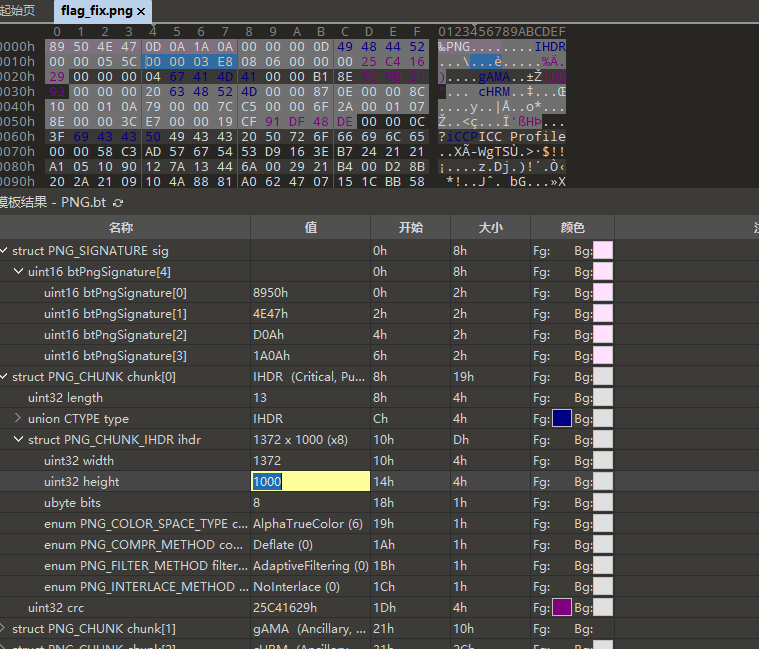Viewport: 759px width, 649px height.
Task: Collapse the struct PNG_SIGNATURE sig node
Action: pyautogui.click(x=5, y=251)
